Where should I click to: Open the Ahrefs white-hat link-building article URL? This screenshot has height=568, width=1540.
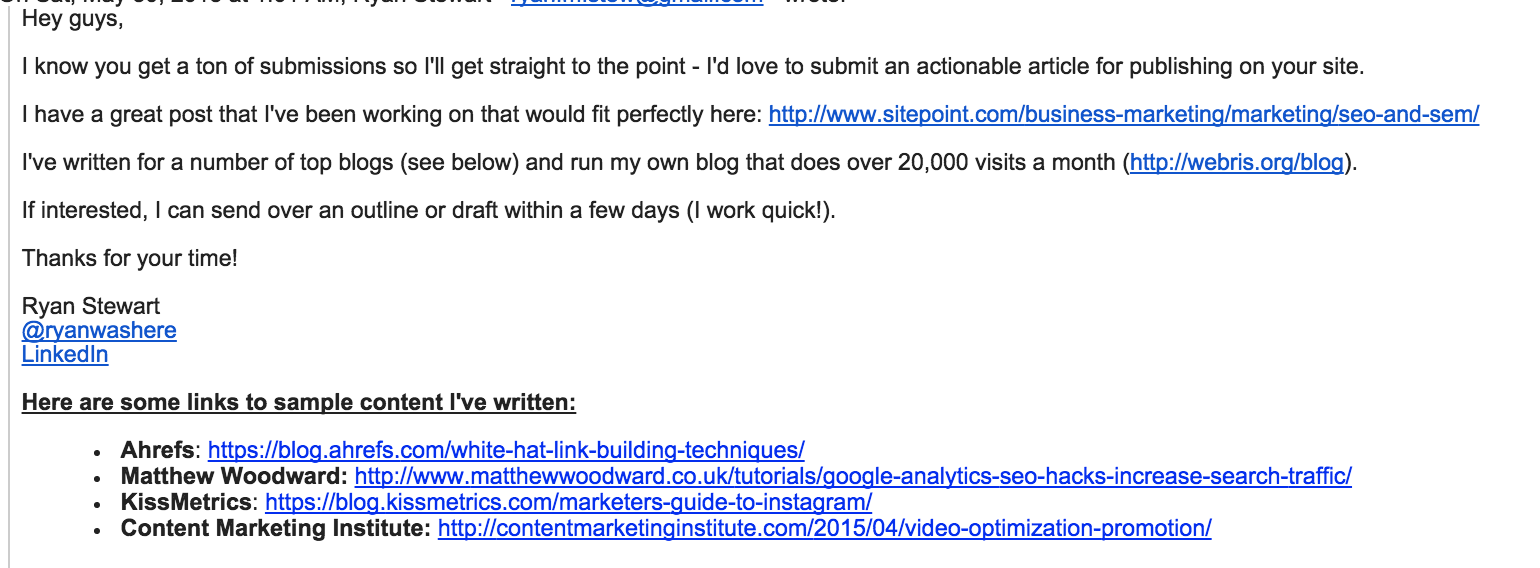pos(506,450)
